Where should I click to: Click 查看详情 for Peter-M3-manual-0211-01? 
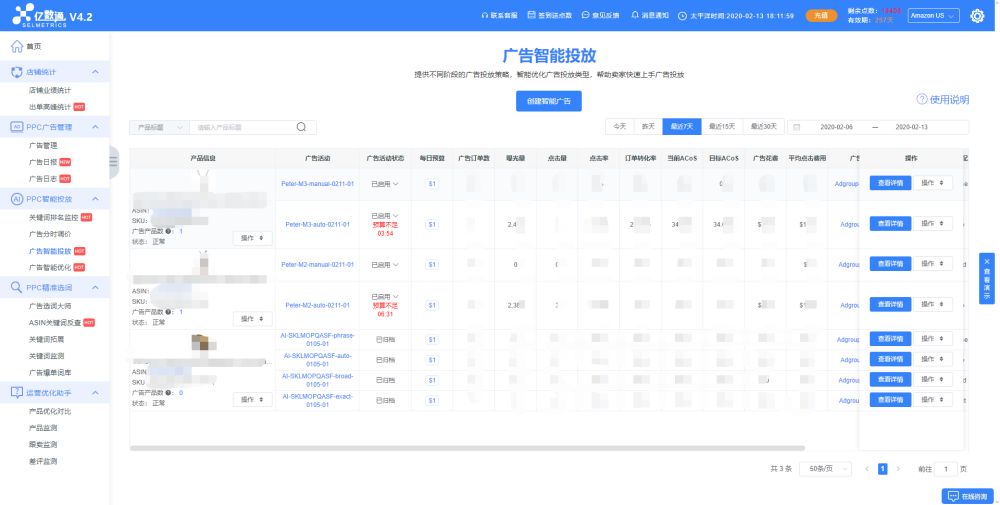890,183
